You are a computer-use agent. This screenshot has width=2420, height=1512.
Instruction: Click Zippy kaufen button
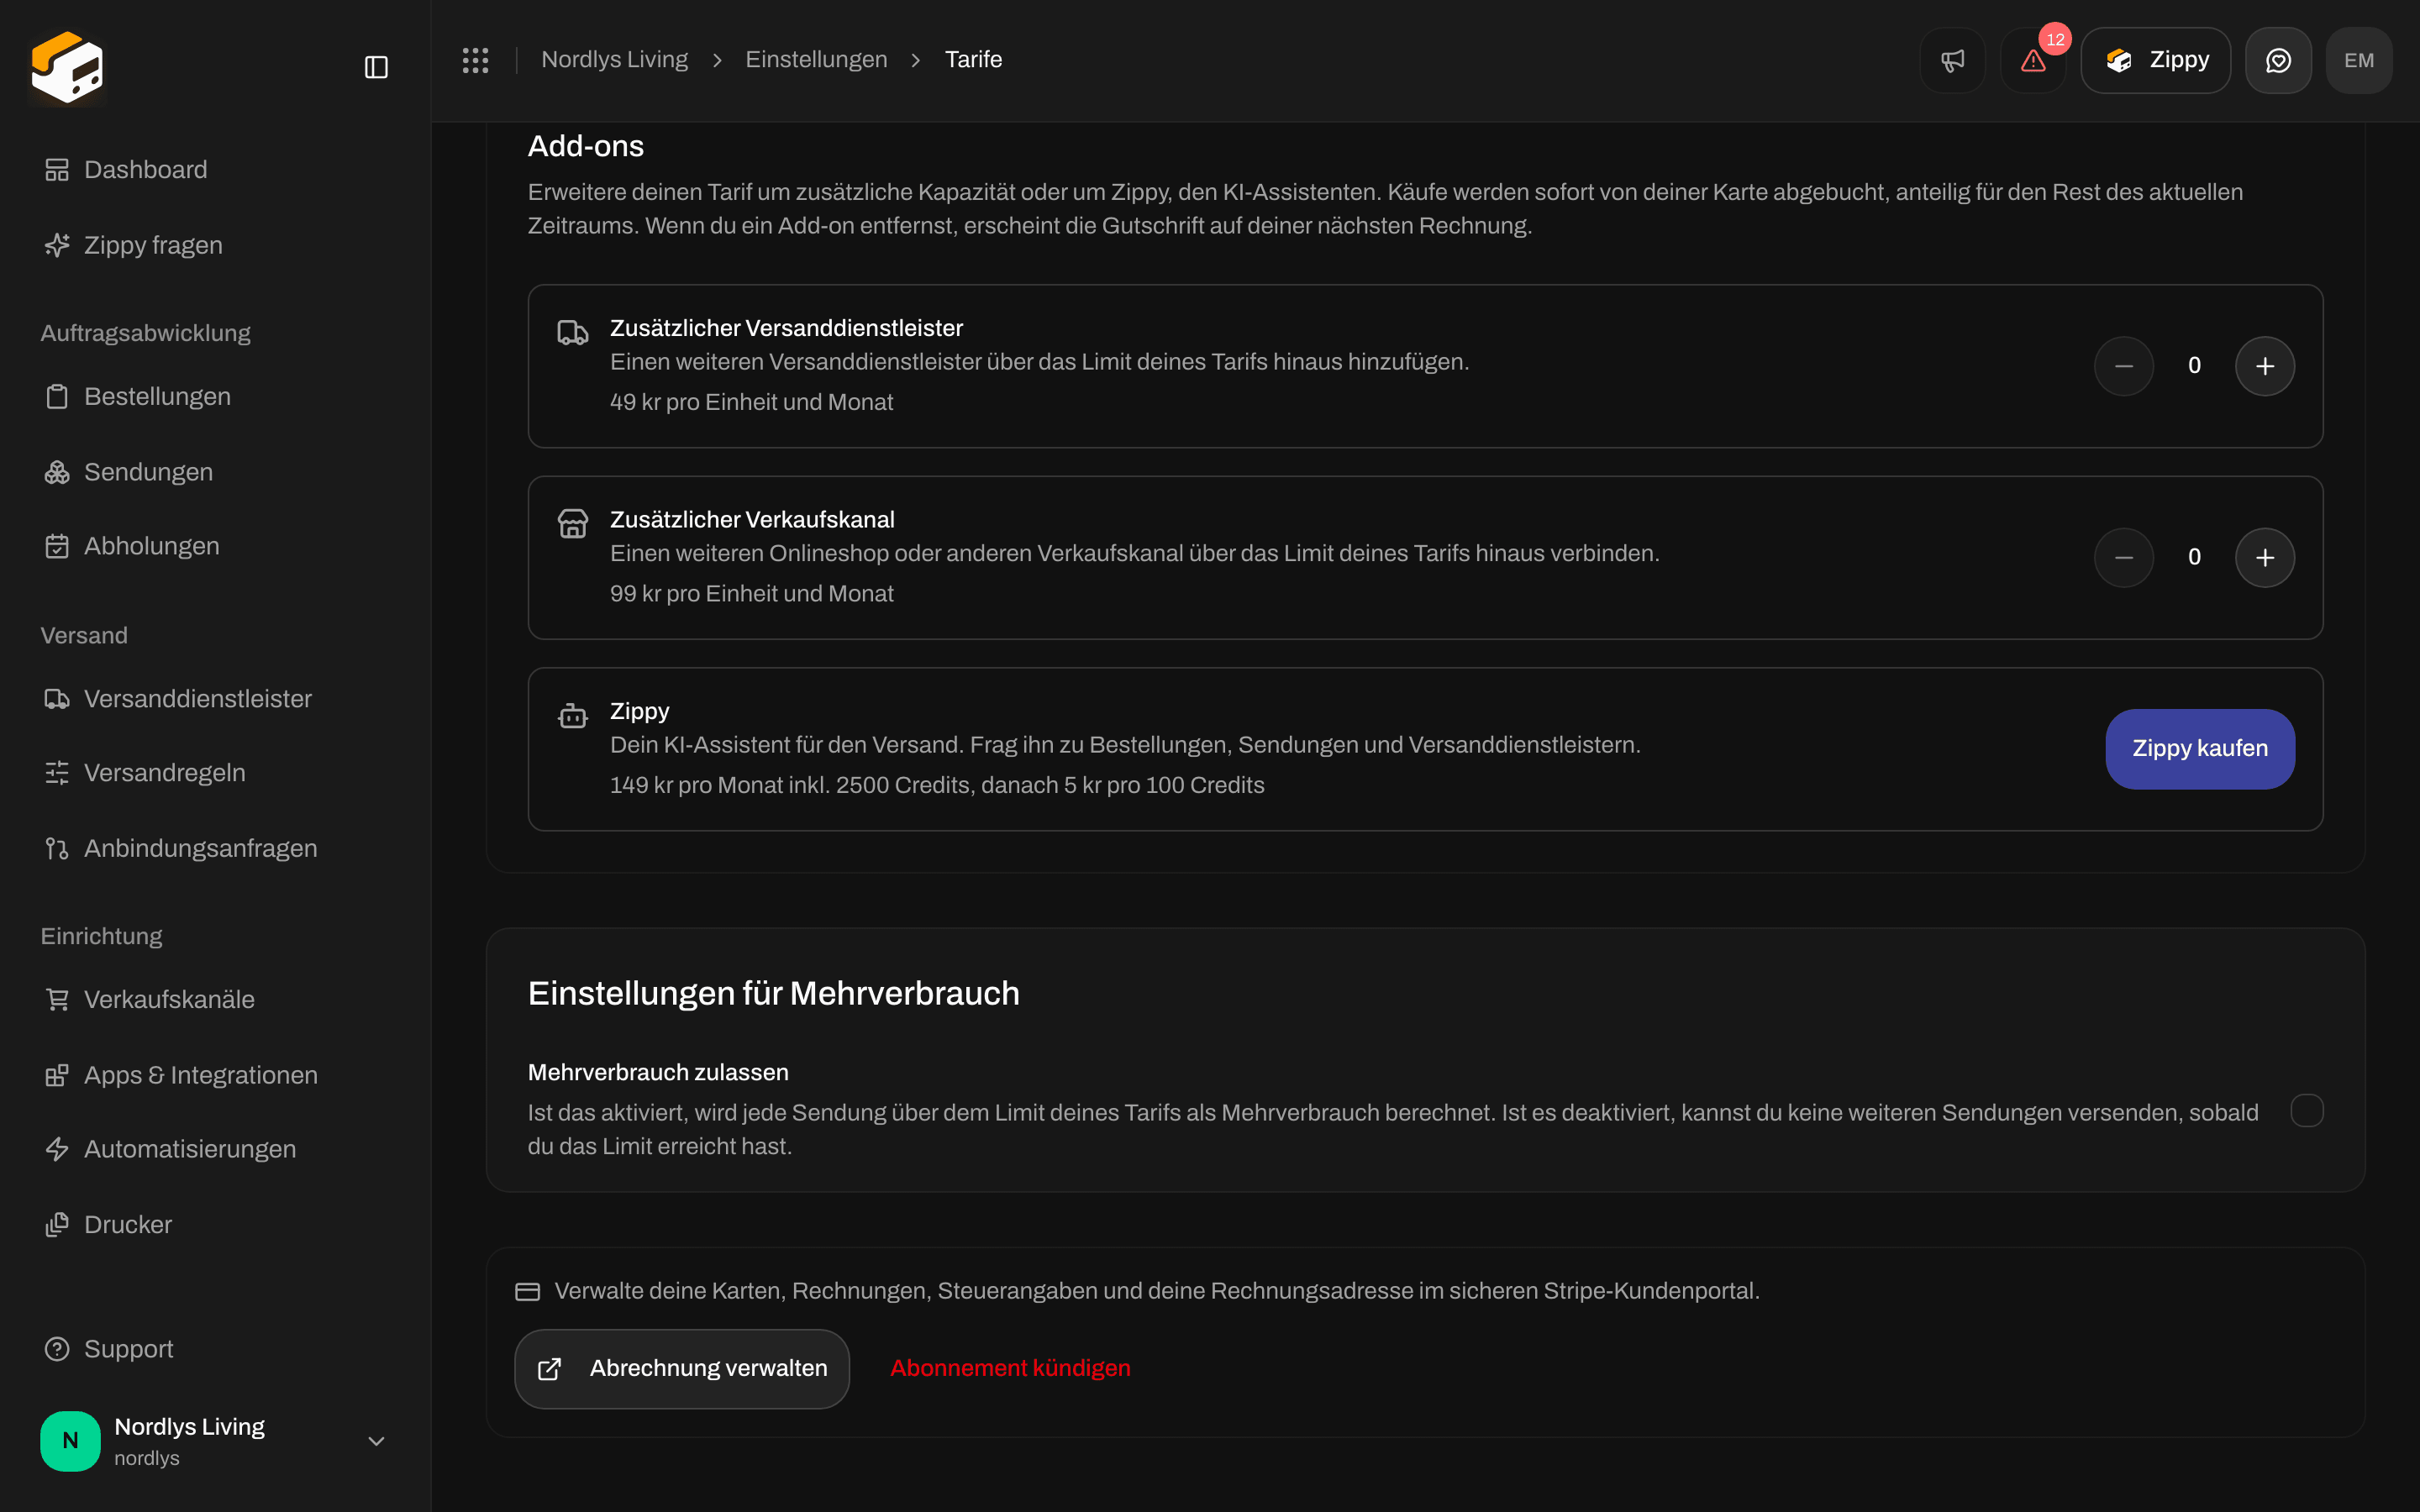click(2200, 749)
